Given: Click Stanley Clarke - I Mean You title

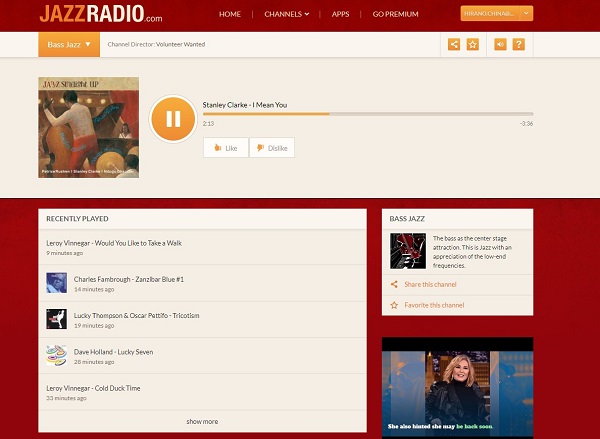Looking at the screenshot, I should (x=245, y=105).
